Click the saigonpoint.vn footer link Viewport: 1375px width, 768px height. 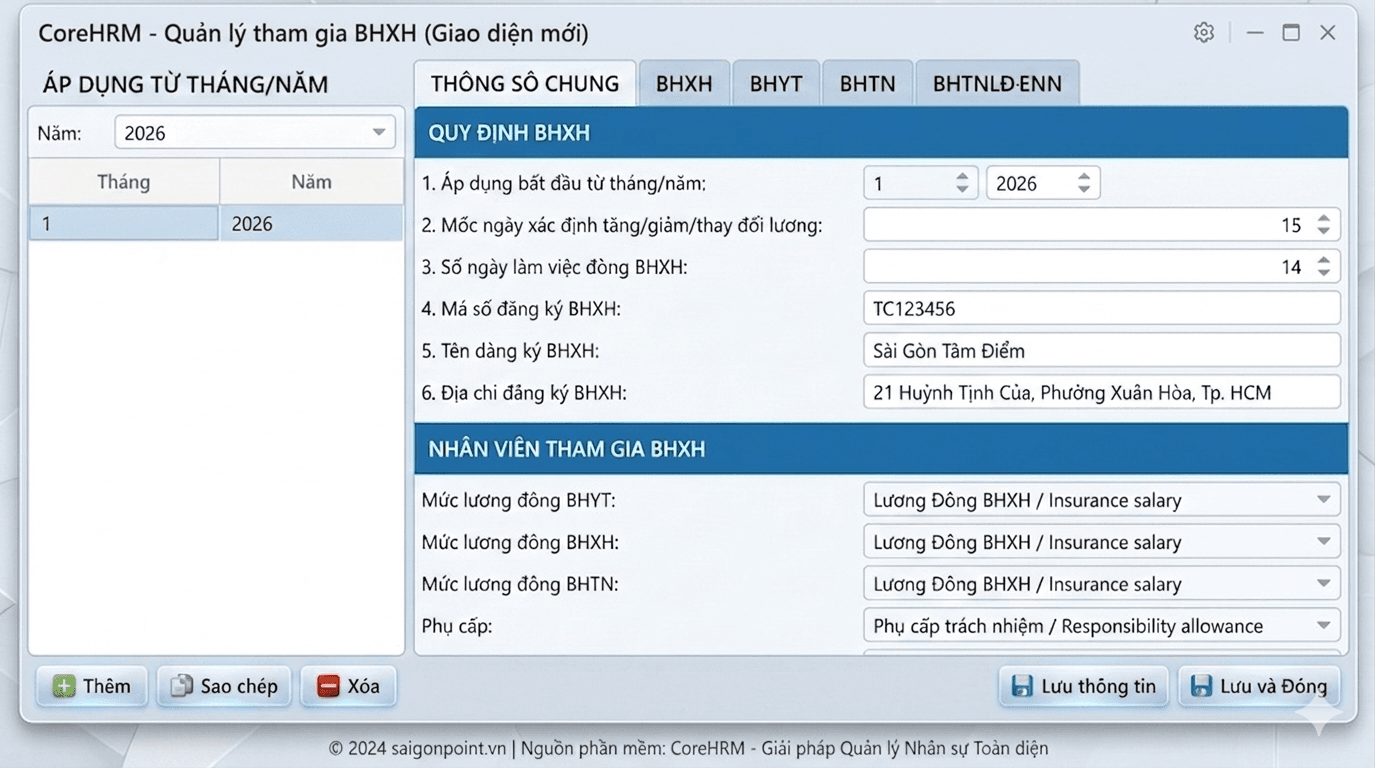click(450, 747)
